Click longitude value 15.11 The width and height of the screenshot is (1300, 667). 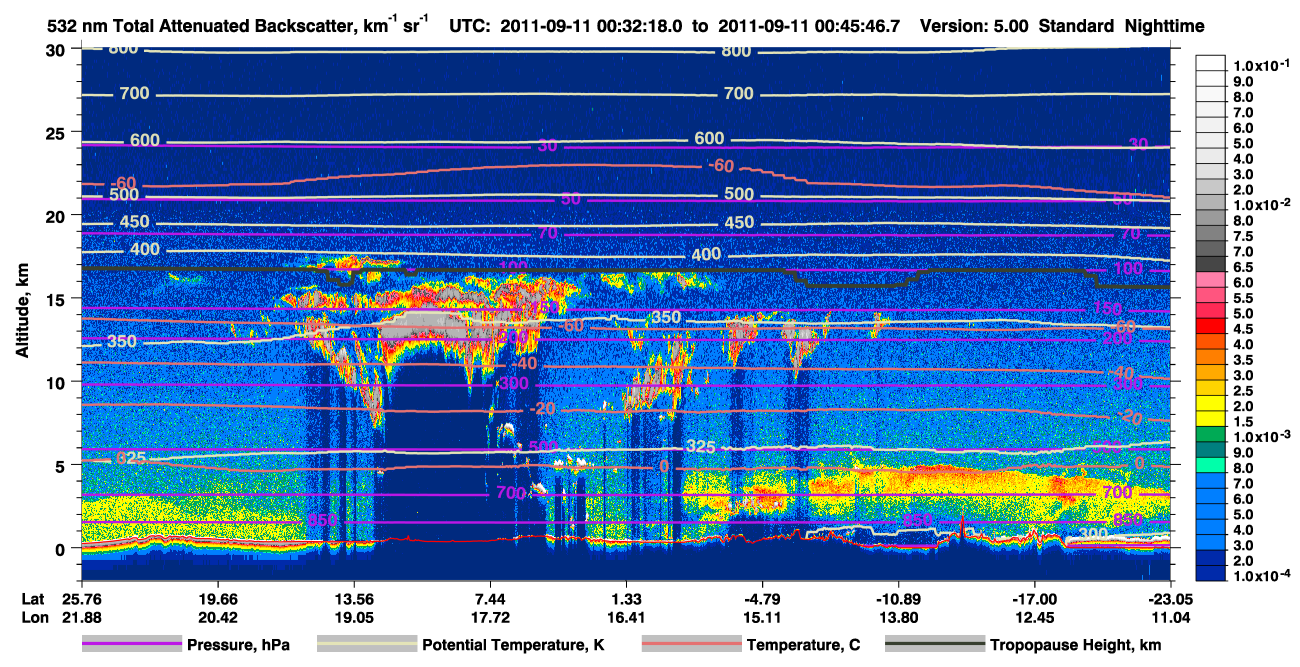pos(763,616)
